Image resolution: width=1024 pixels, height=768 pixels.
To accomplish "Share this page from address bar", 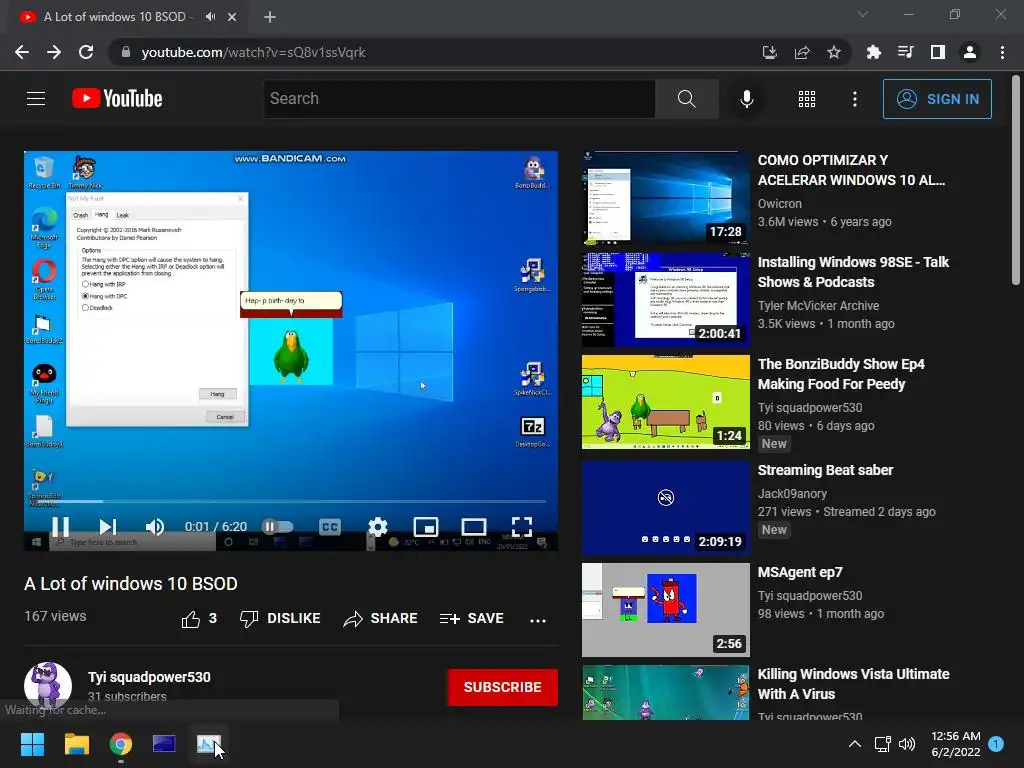I will pos(802,52).
